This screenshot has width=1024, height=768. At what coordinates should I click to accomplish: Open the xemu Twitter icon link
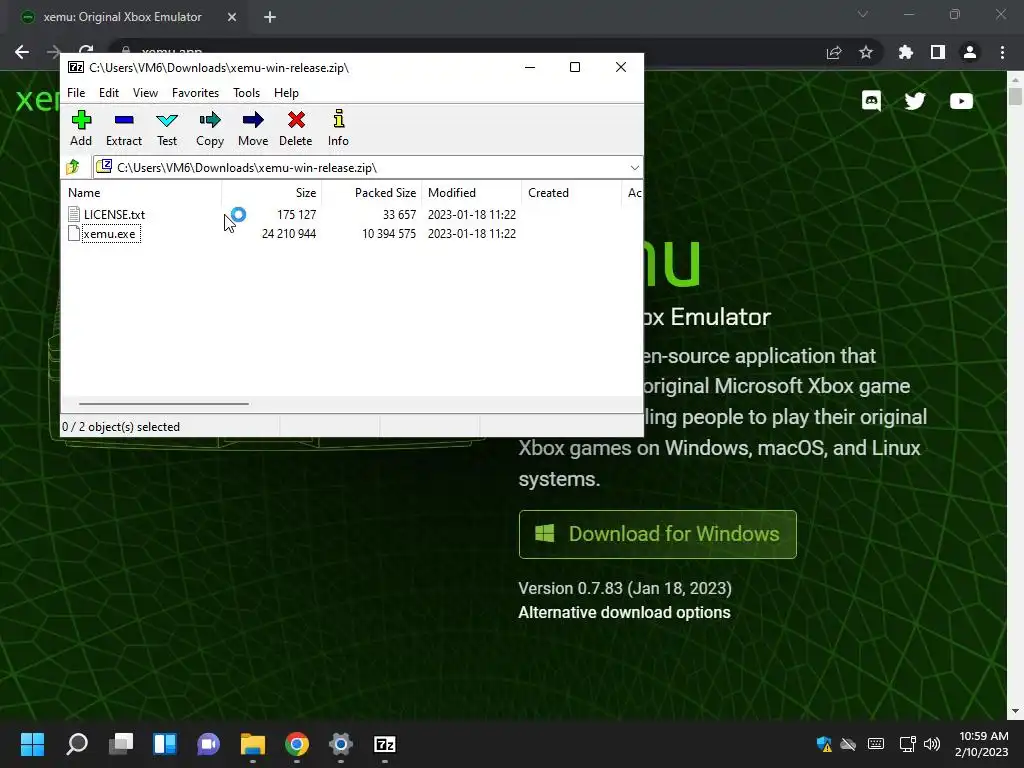[915, 101]
